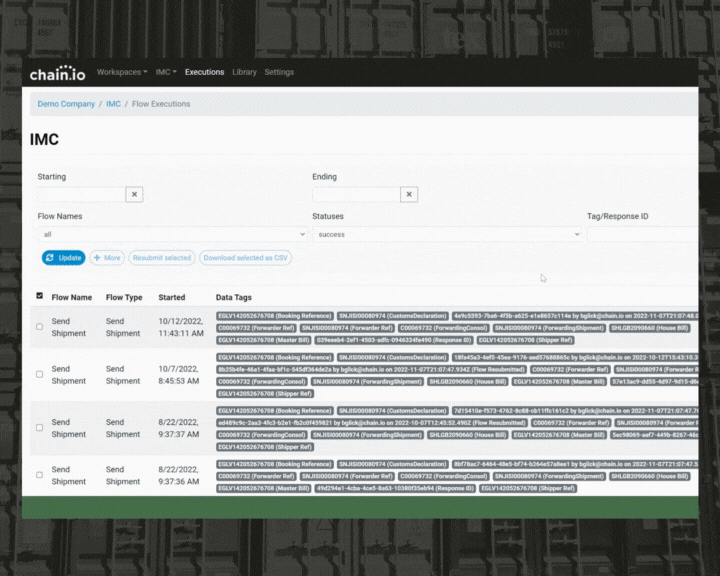Click the 10/7/2022, 8:45:53 AM timestamp

pyautogui.click(x=179, y=375)
